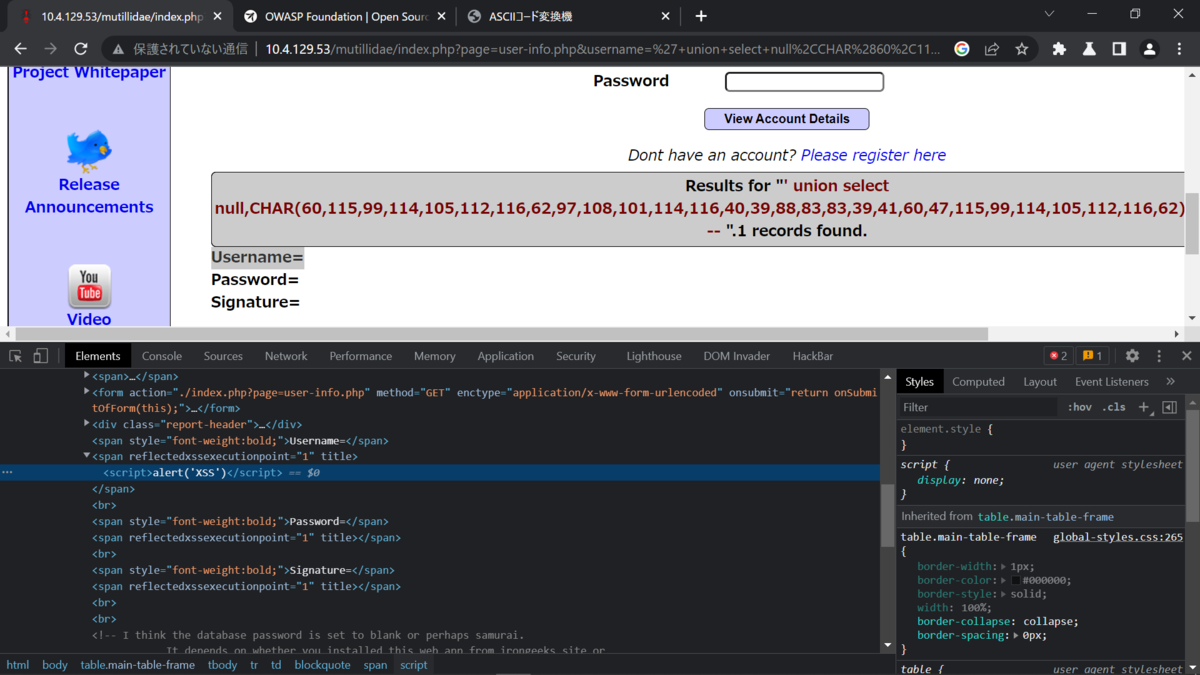
Task: Select blockquote in DOM breadcrumb
Action: coord(324,665)
